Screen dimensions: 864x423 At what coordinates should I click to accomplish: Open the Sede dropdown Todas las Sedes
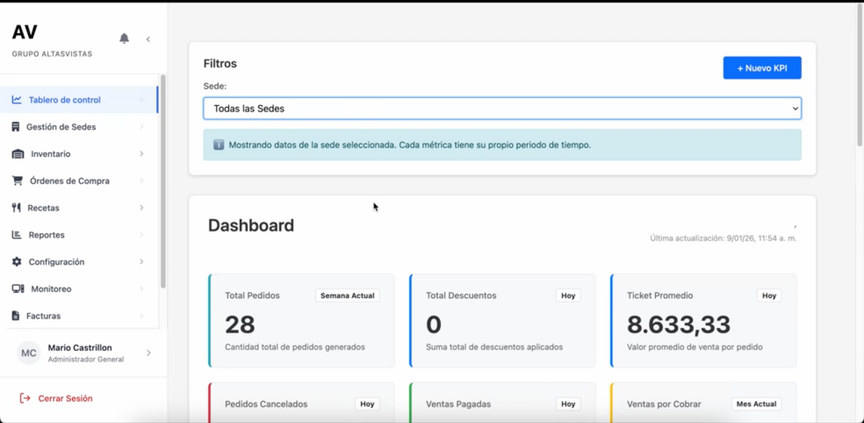(x=502, y=109)
